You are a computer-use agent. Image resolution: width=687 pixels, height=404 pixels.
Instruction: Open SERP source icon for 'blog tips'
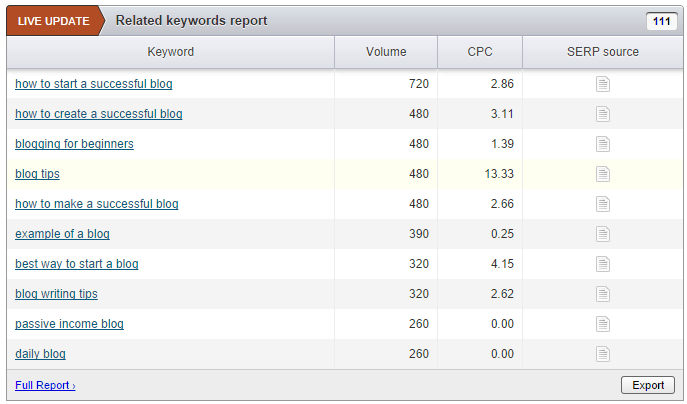click(602, 174)
